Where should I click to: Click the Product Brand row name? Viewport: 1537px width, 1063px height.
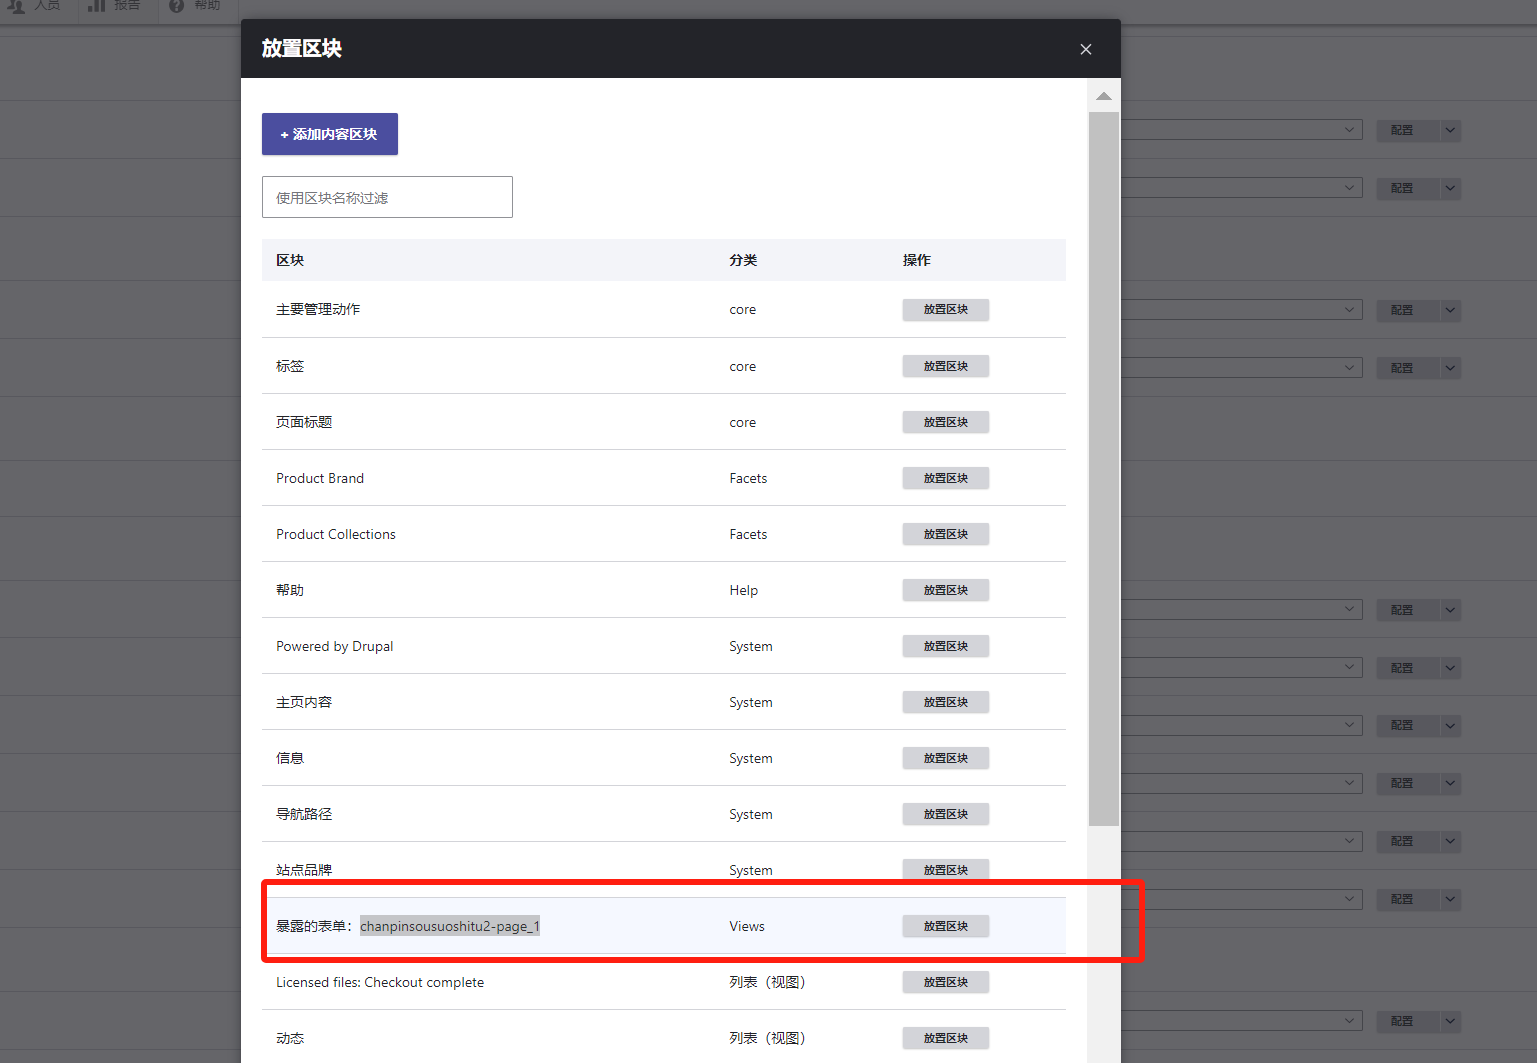coord(320,478)
